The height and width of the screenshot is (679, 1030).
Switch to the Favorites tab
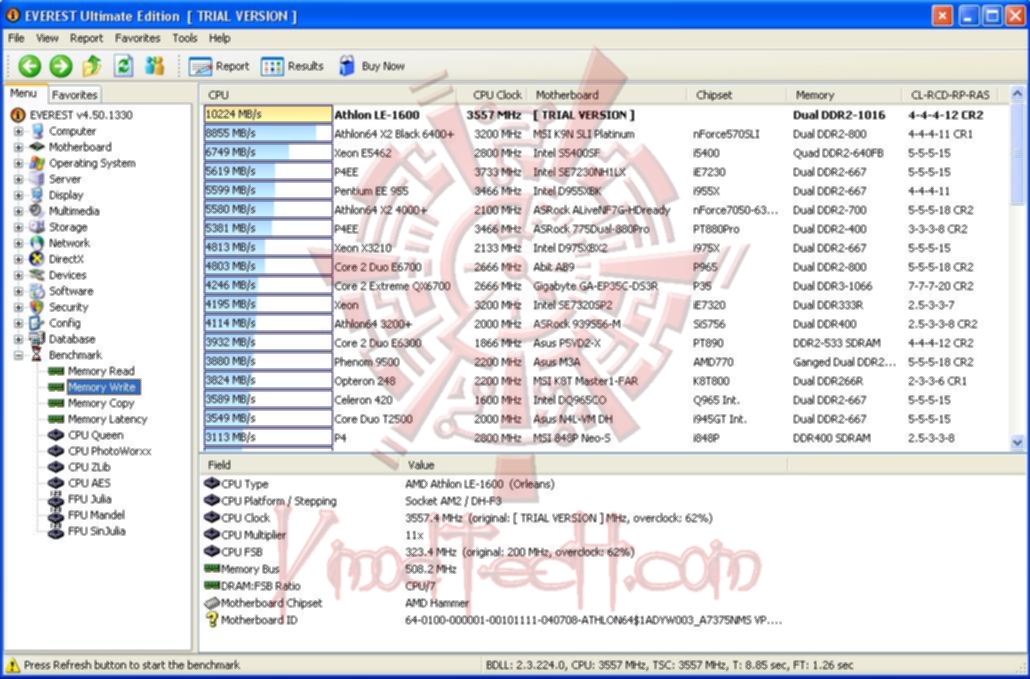(74, 95)
